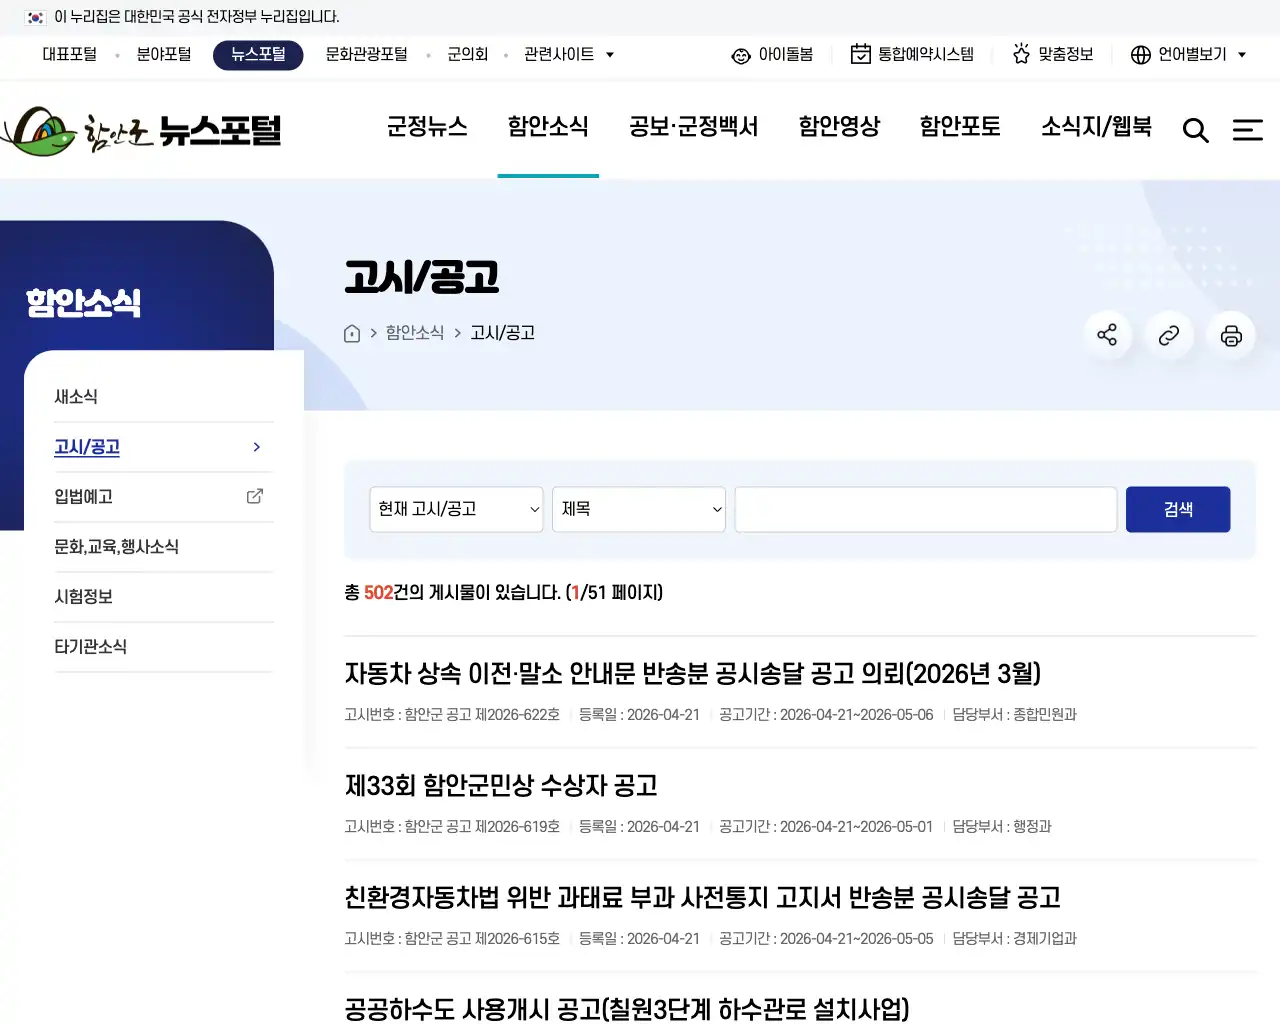Open 고시/공고 sidebar link
Image resolution: width=1280 pixels, height=1024 pixels.
(x=87, y=447)
